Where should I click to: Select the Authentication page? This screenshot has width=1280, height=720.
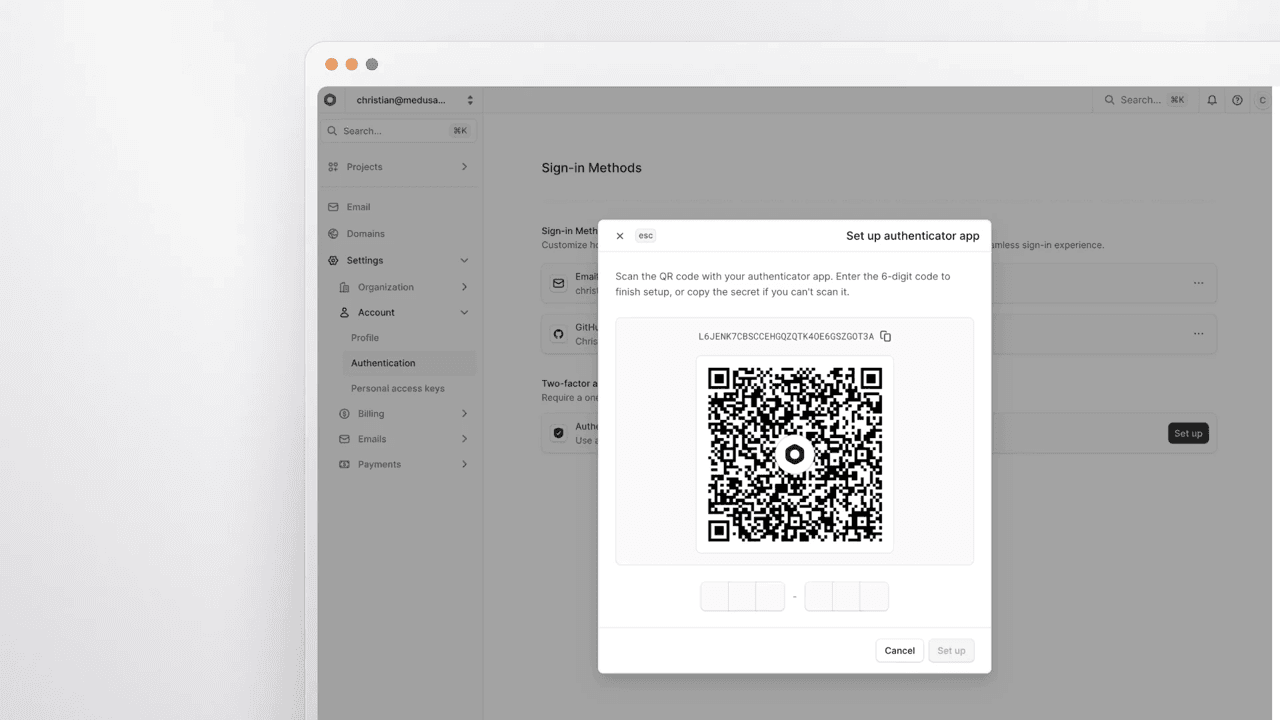click(410, 363)
